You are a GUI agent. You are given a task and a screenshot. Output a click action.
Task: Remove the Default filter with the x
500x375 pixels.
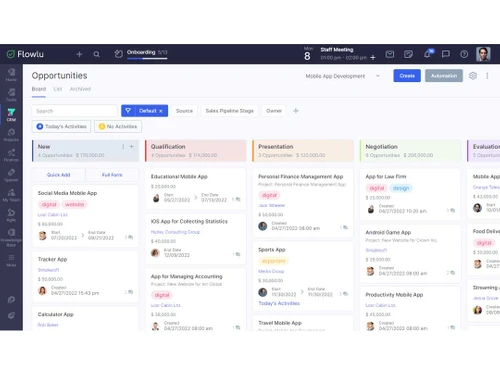pos(161,111)
